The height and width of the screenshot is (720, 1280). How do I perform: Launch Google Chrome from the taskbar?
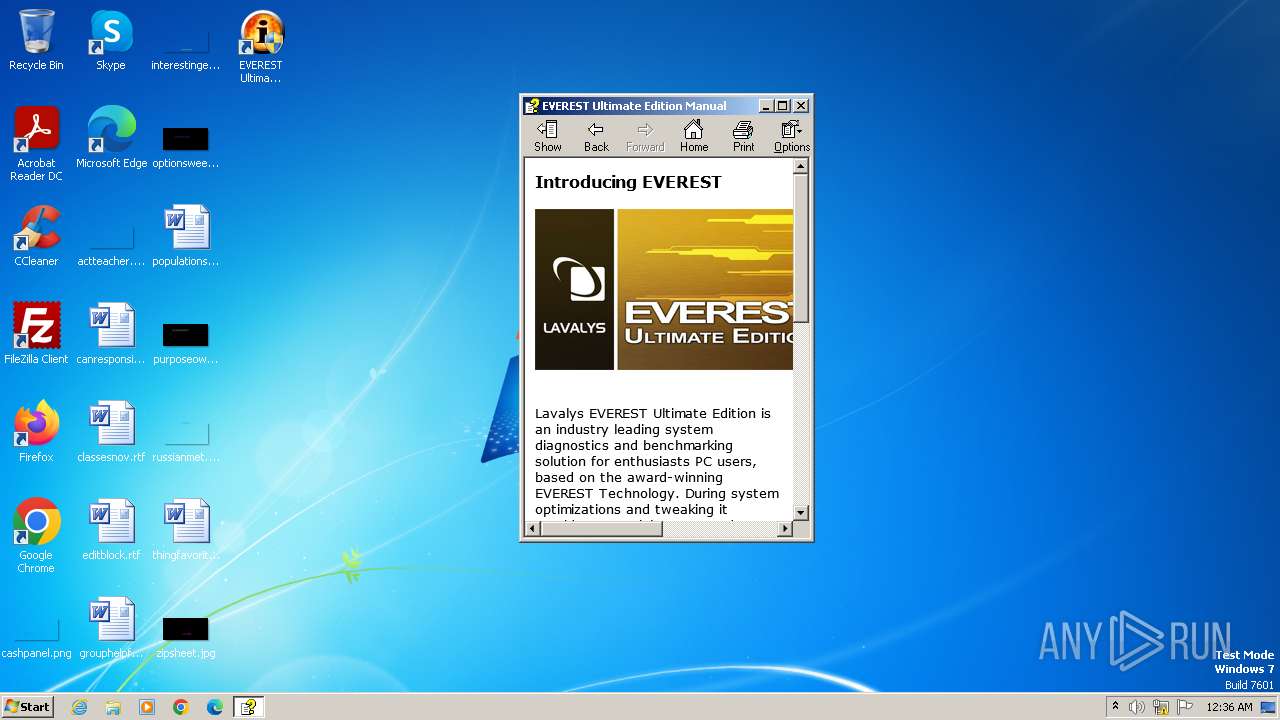click(181, 707)
